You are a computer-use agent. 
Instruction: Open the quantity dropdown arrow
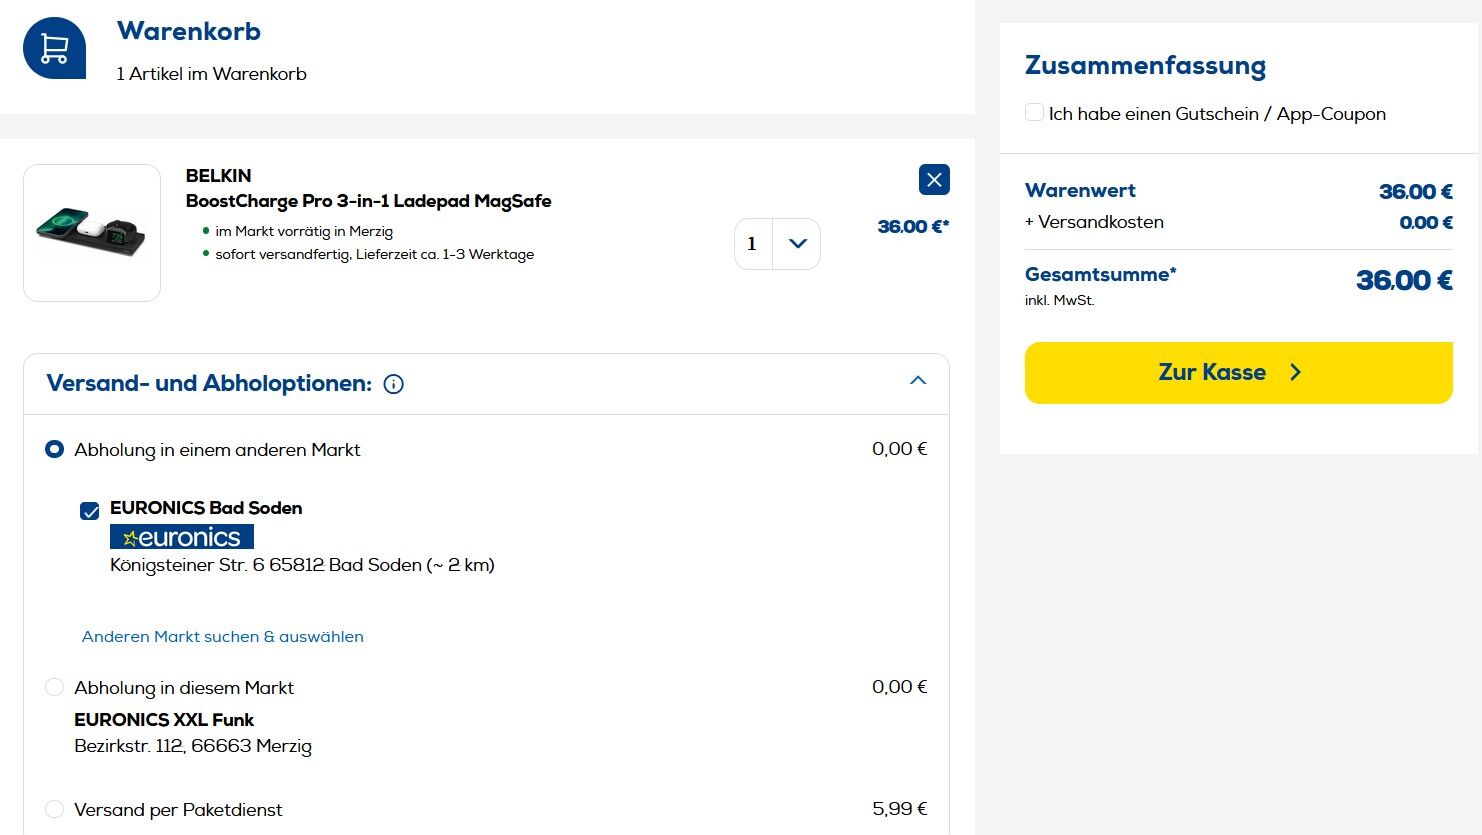(x=797, y=244)
